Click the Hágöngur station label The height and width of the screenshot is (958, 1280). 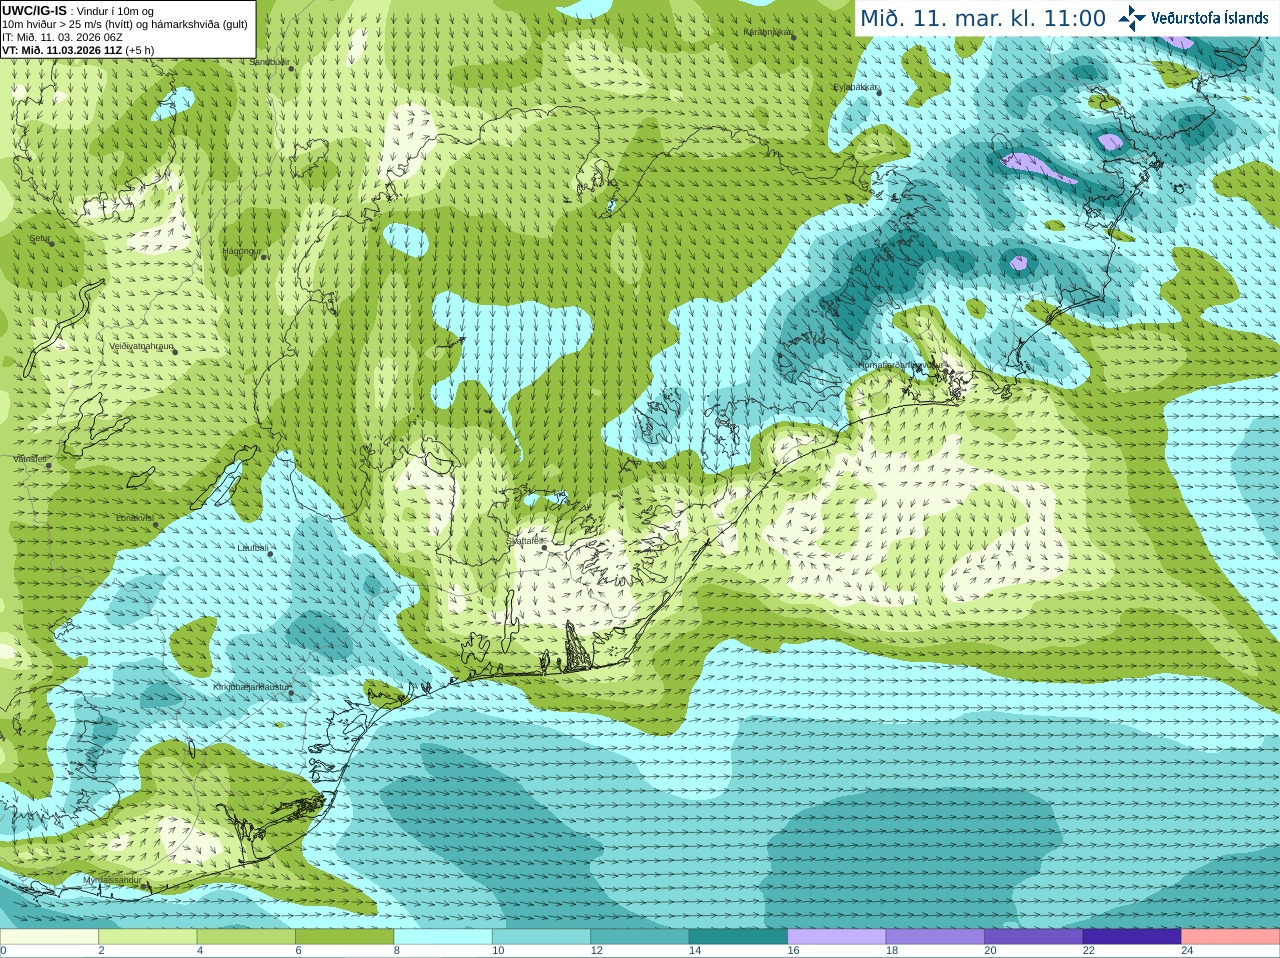click(241, 251)
